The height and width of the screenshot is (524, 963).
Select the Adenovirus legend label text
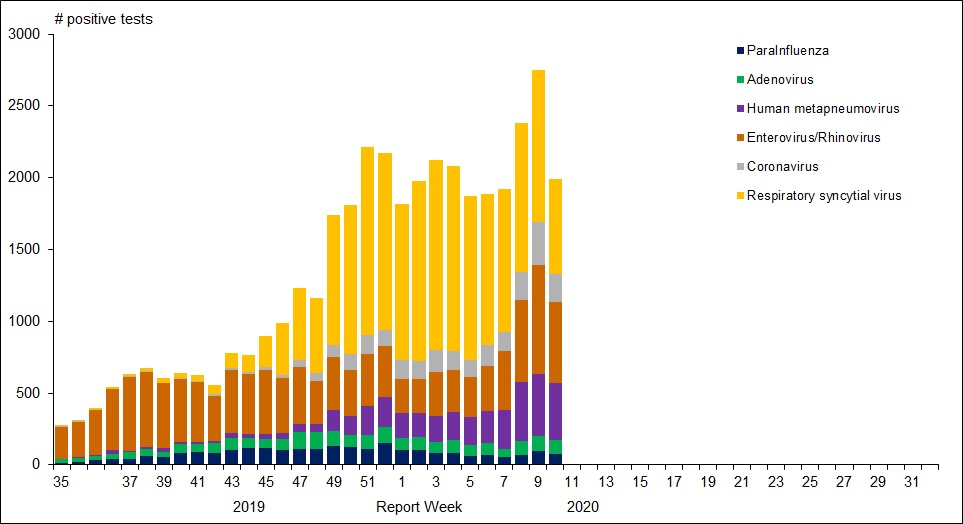[x=781, y=80]
